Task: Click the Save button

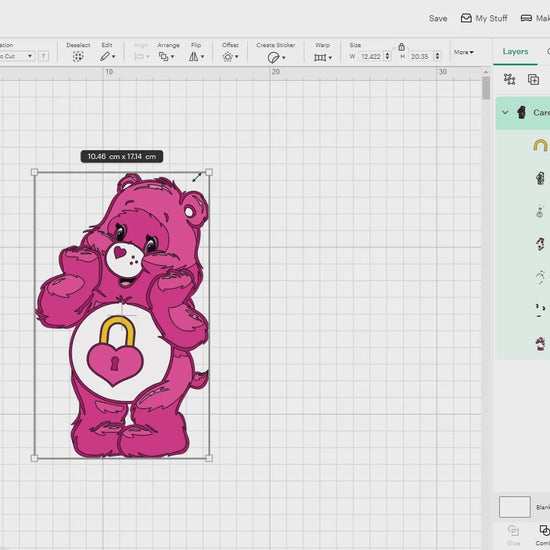Action: point(438,18)
